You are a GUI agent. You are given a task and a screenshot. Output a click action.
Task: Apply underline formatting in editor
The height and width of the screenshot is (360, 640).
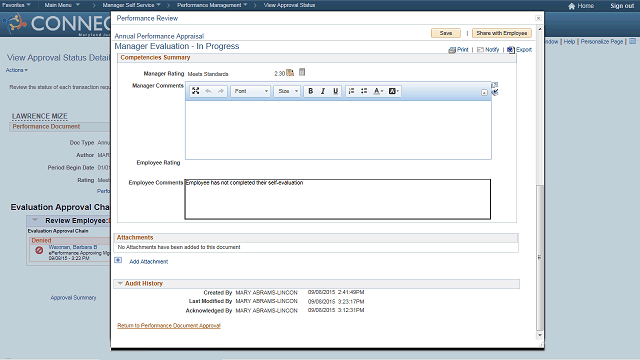(336, 91)
